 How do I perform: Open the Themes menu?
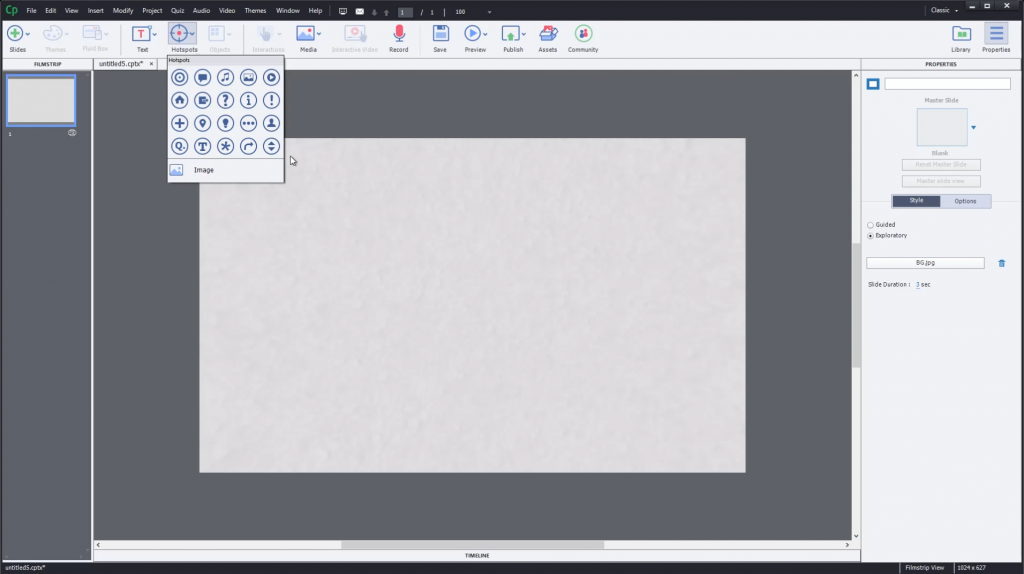click(255, 10)
